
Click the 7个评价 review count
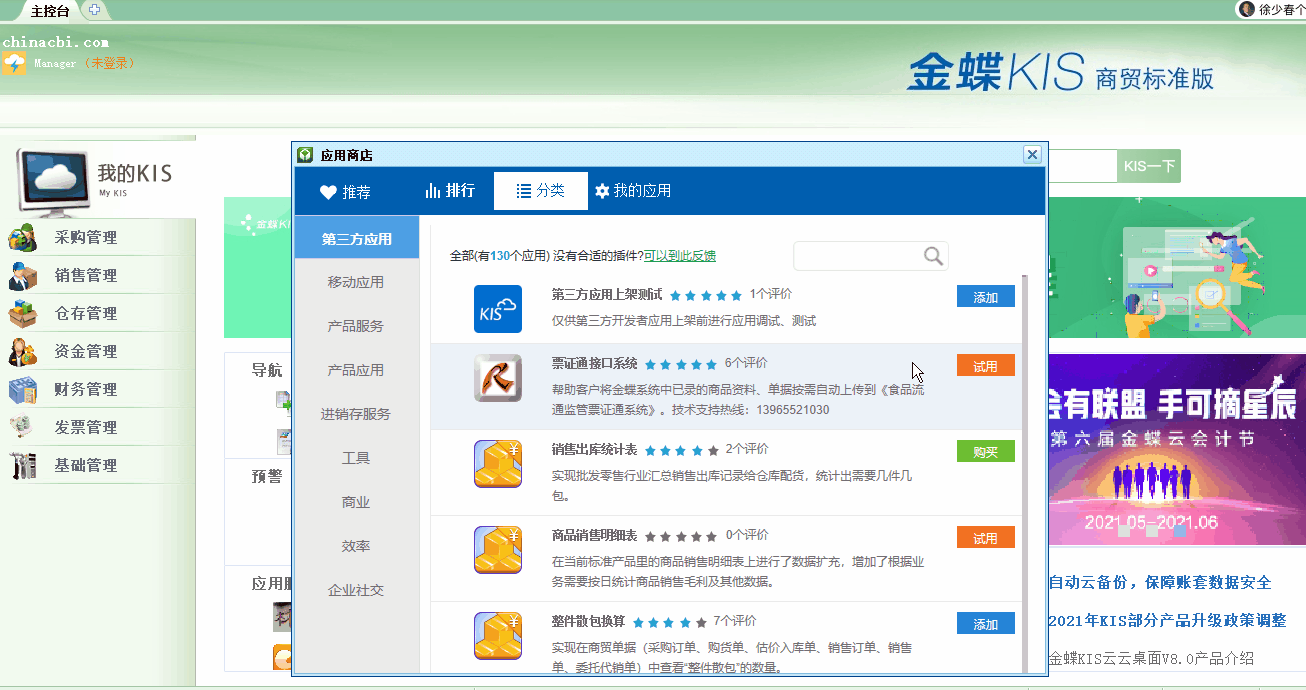(734, 621)
